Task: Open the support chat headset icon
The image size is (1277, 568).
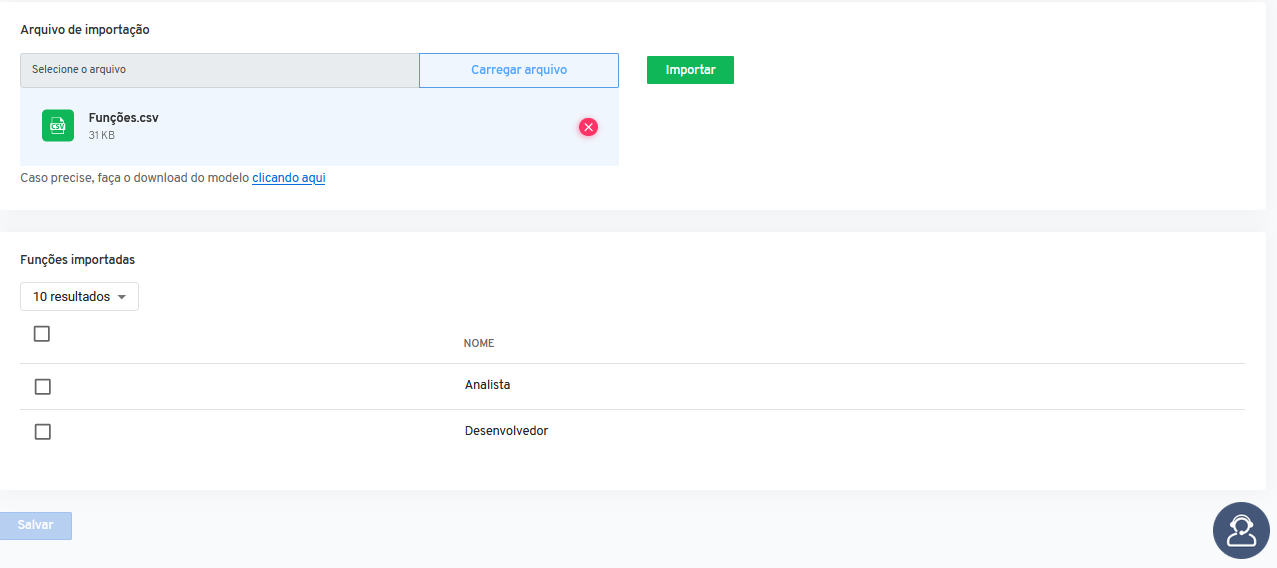Action: click(x=1241, y=530)
